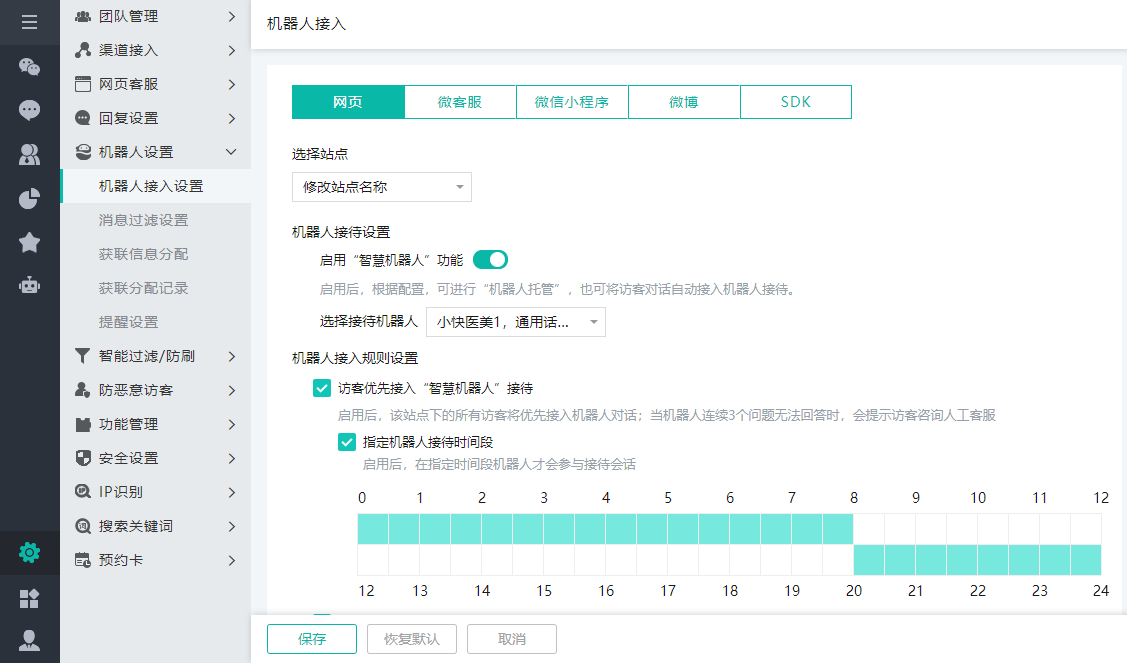Switch to the 微信小程序 tab

(x=572, y=102)
